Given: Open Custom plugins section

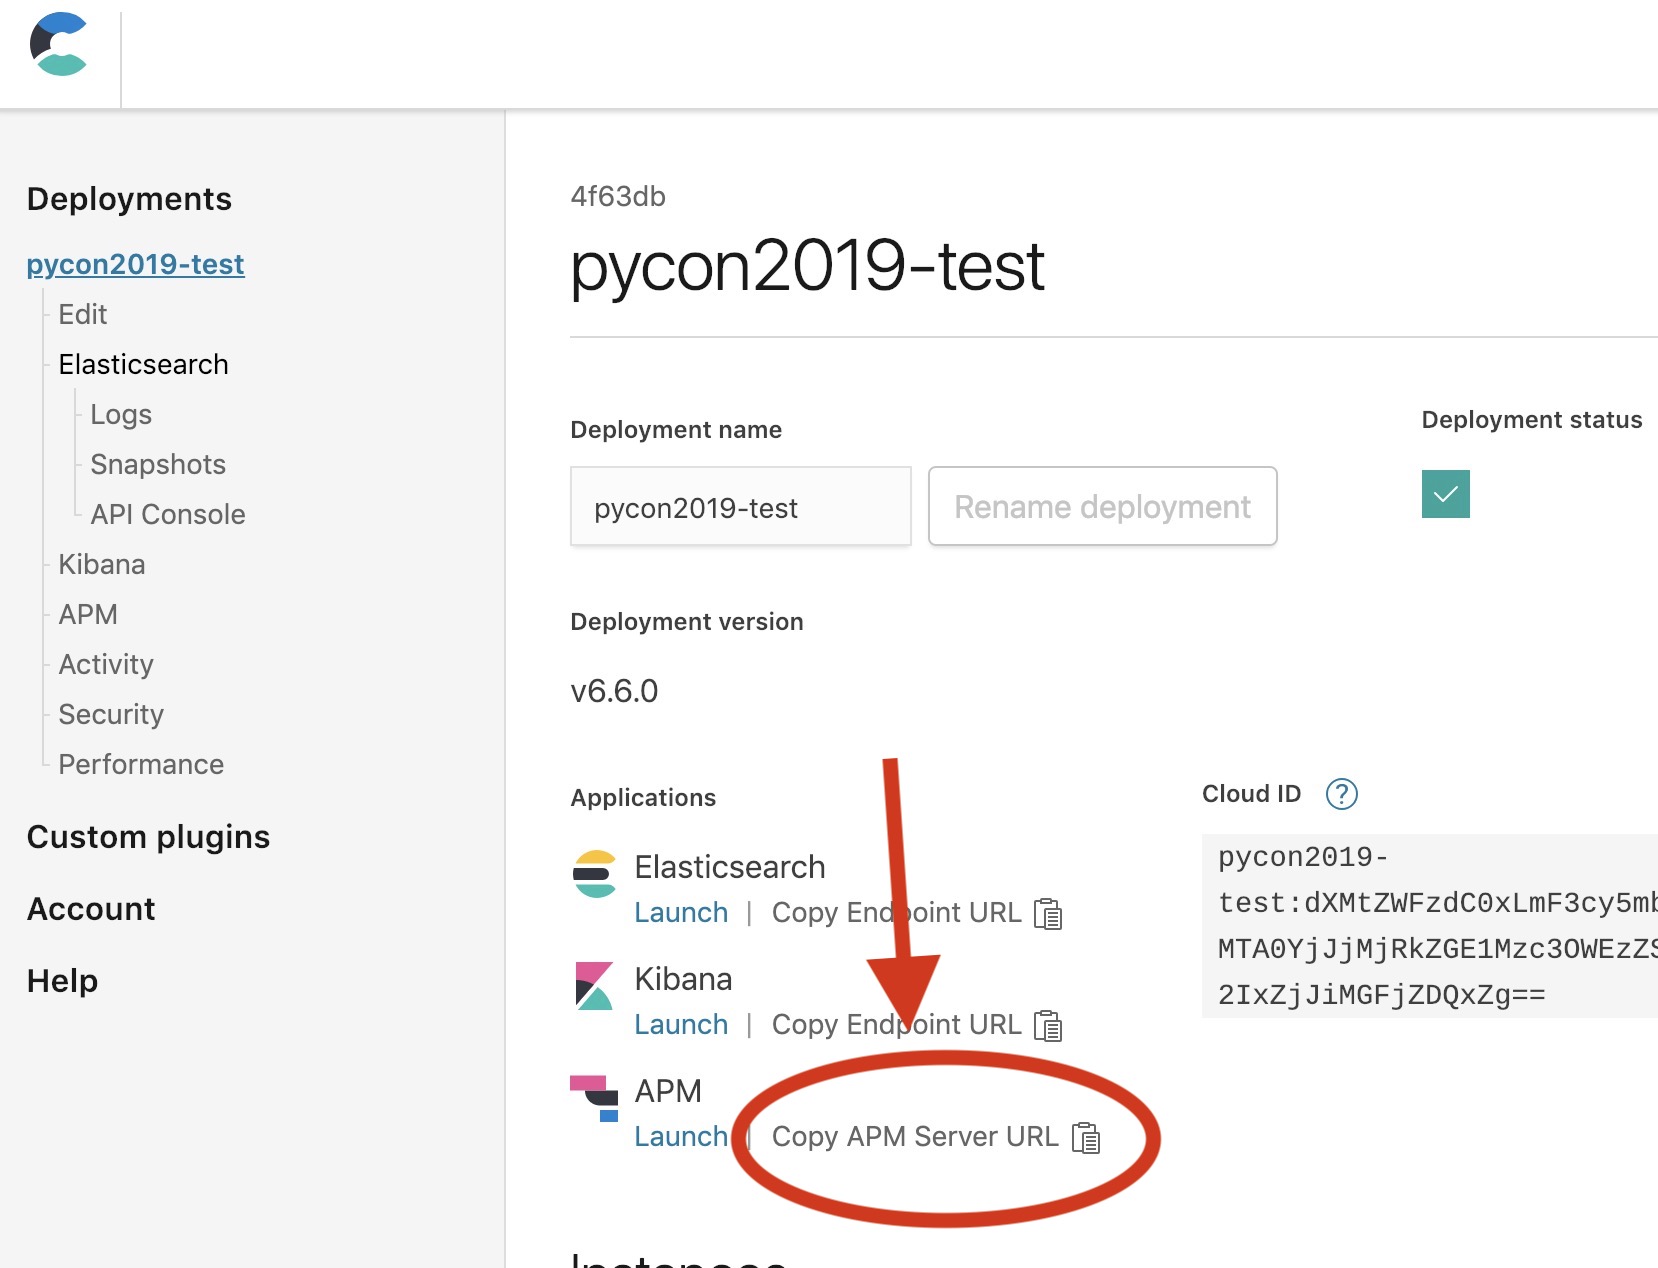Looking at the screenshot, I should click(148, 837).
